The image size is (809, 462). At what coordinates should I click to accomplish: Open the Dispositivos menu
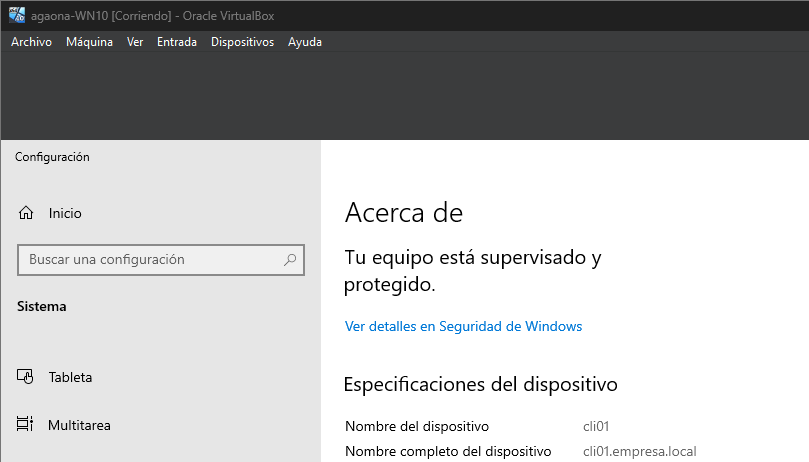[x=242, y=42]
